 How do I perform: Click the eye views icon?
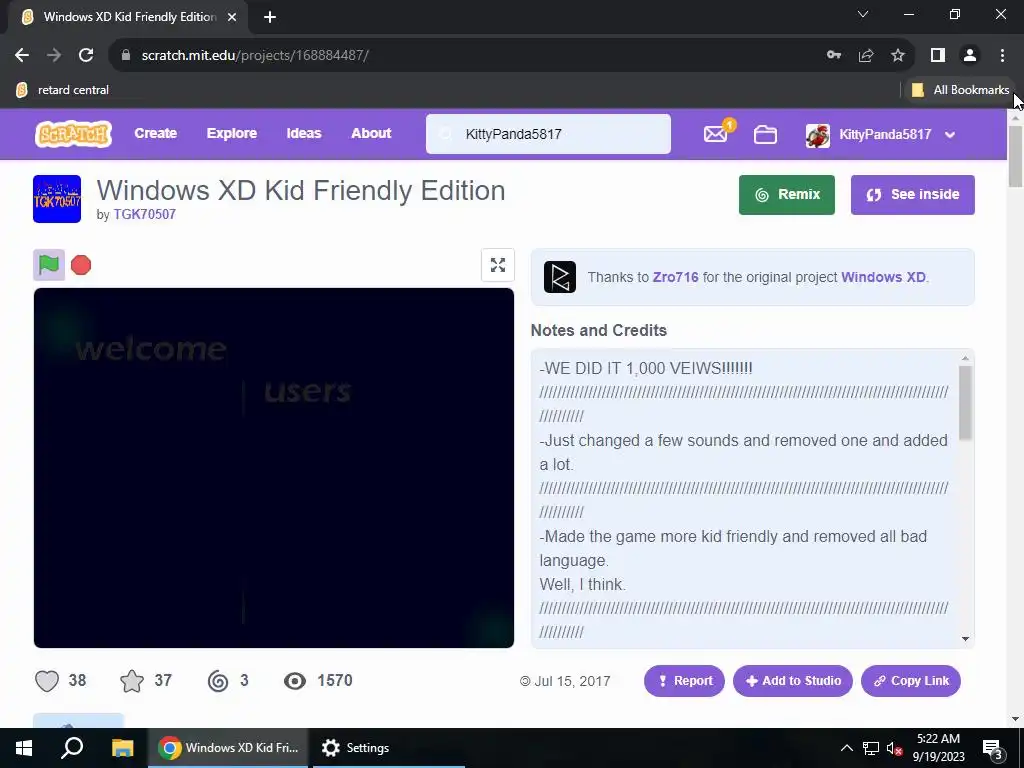pos(295,681)
